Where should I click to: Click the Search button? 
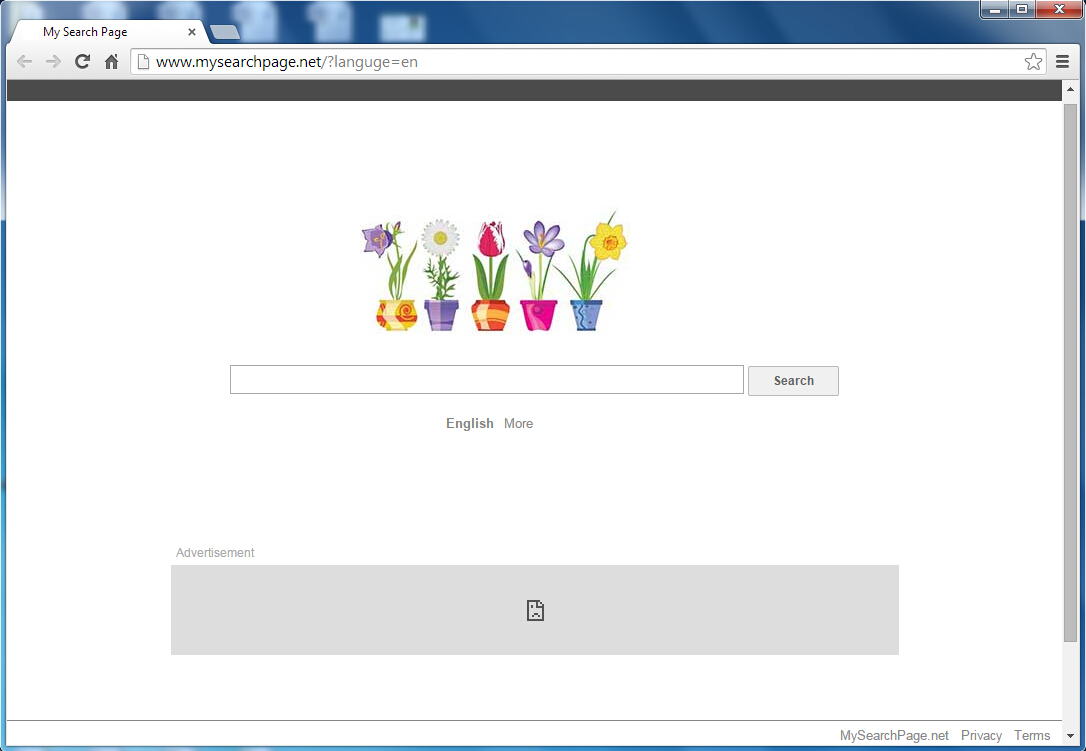click(x=793, y=381)
